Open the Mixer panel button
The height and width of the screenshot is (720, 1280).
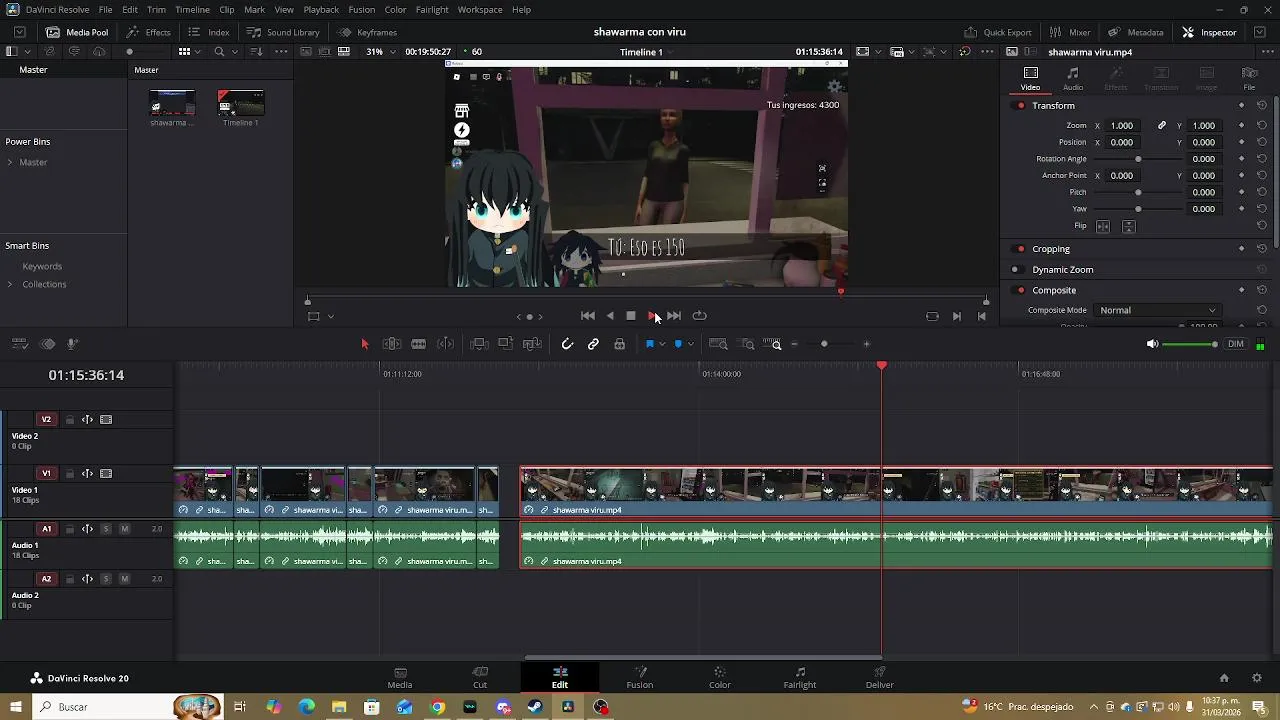click(x=1070, y=32)
